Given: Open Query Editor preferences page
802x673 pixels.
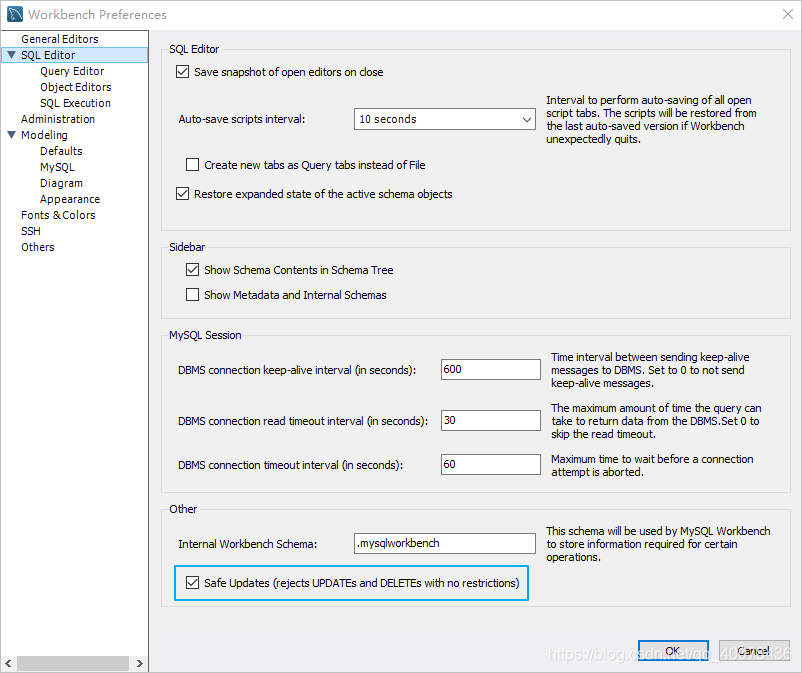Looking at the screenshot, I should pos(72,71).
